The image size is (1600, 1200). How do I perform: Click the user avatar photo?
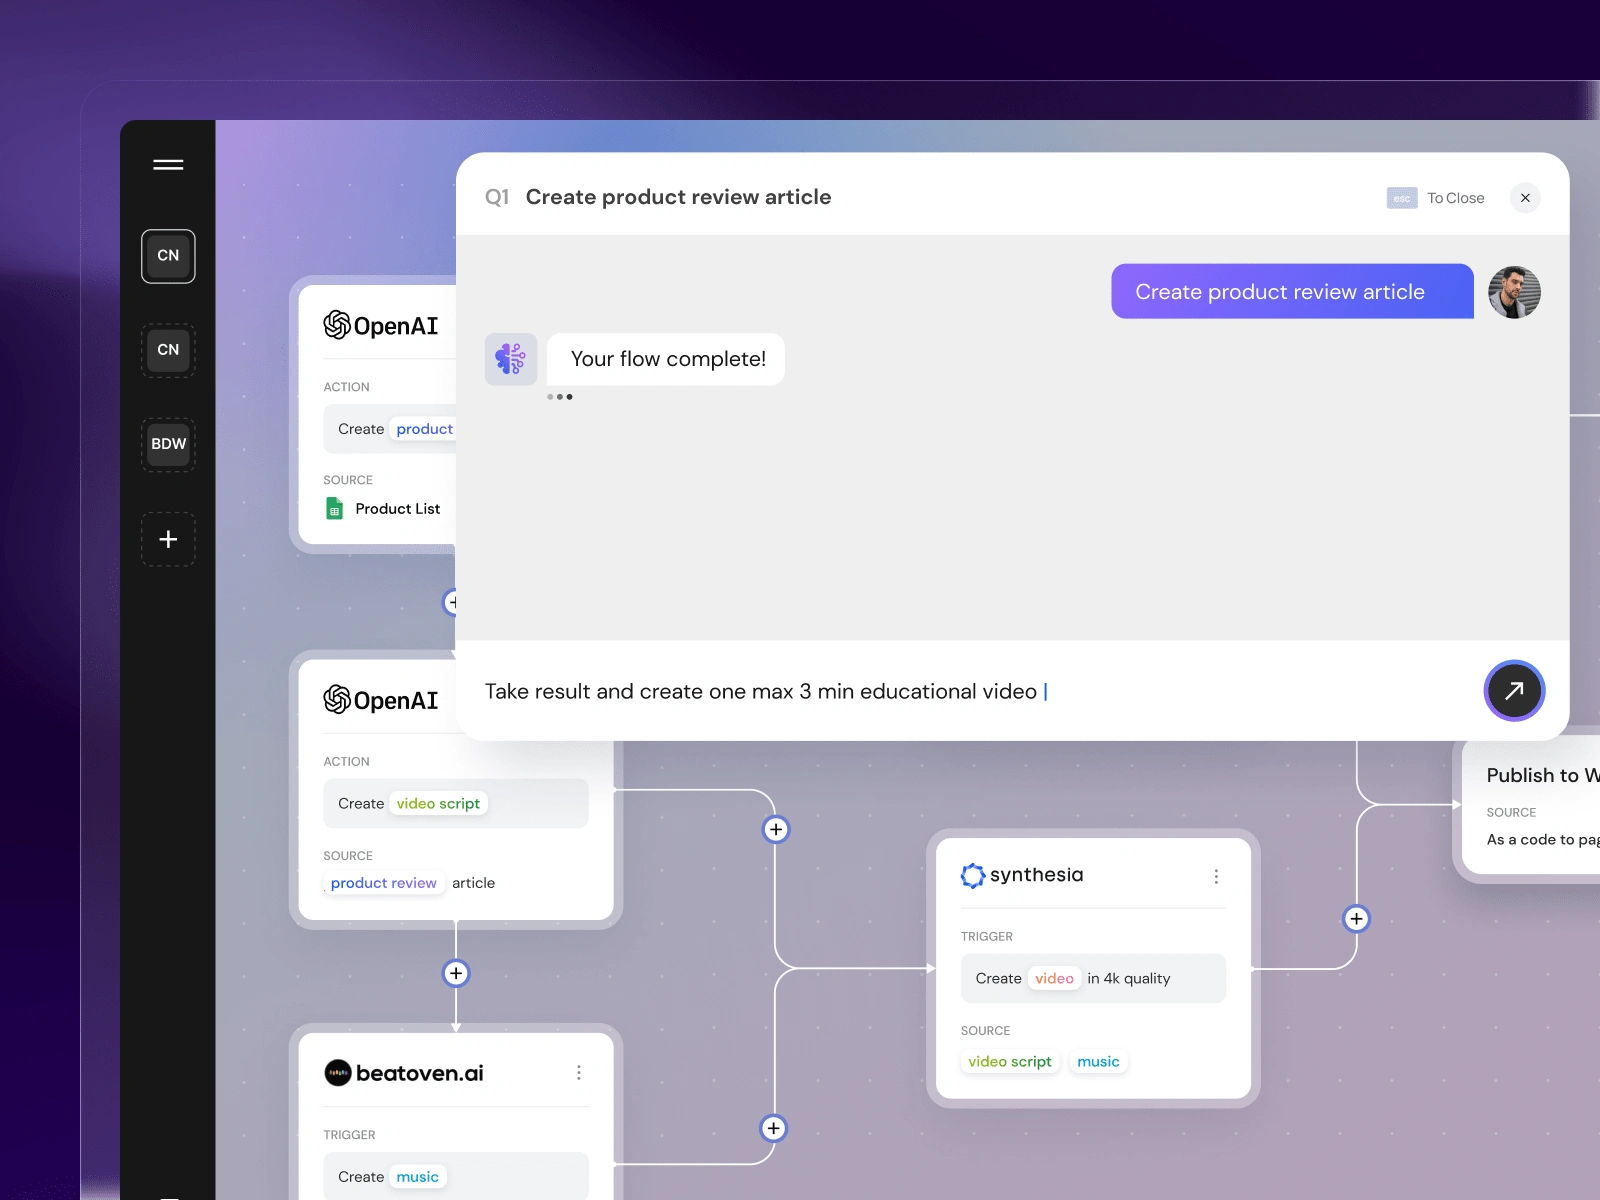click(1514, 292)
